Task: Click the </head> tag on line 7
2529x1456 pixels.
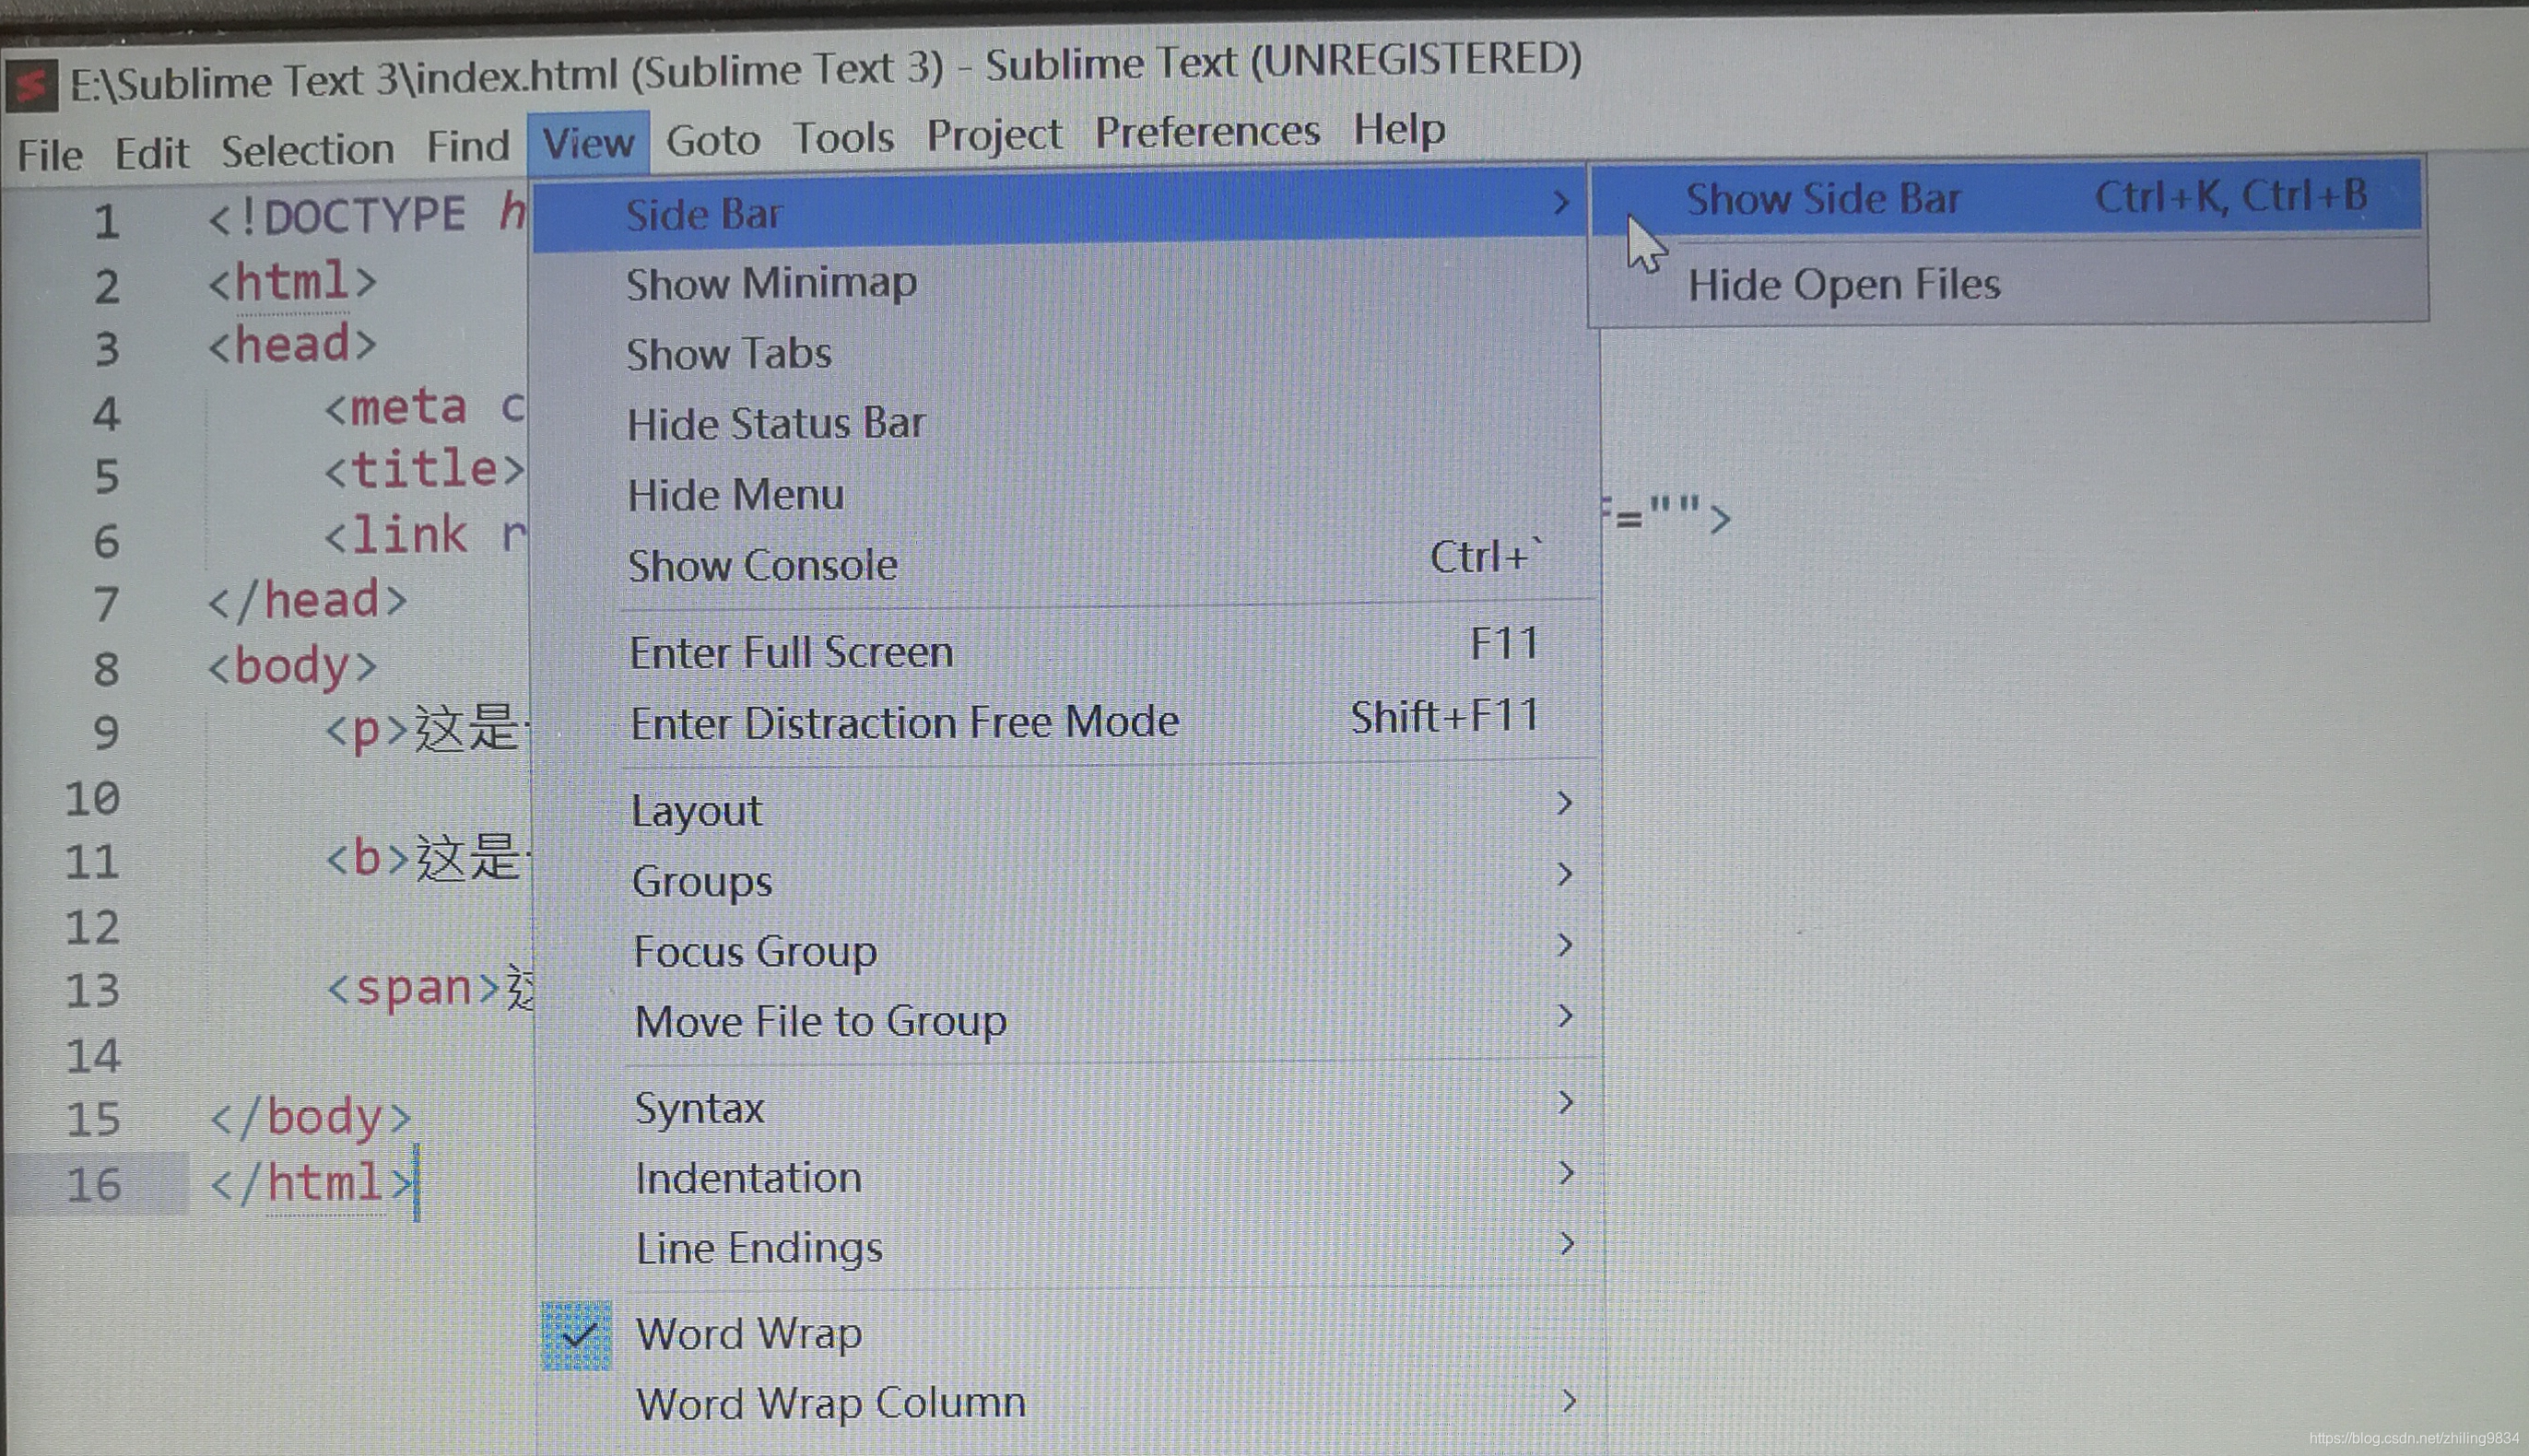Action: coord(308,601)
